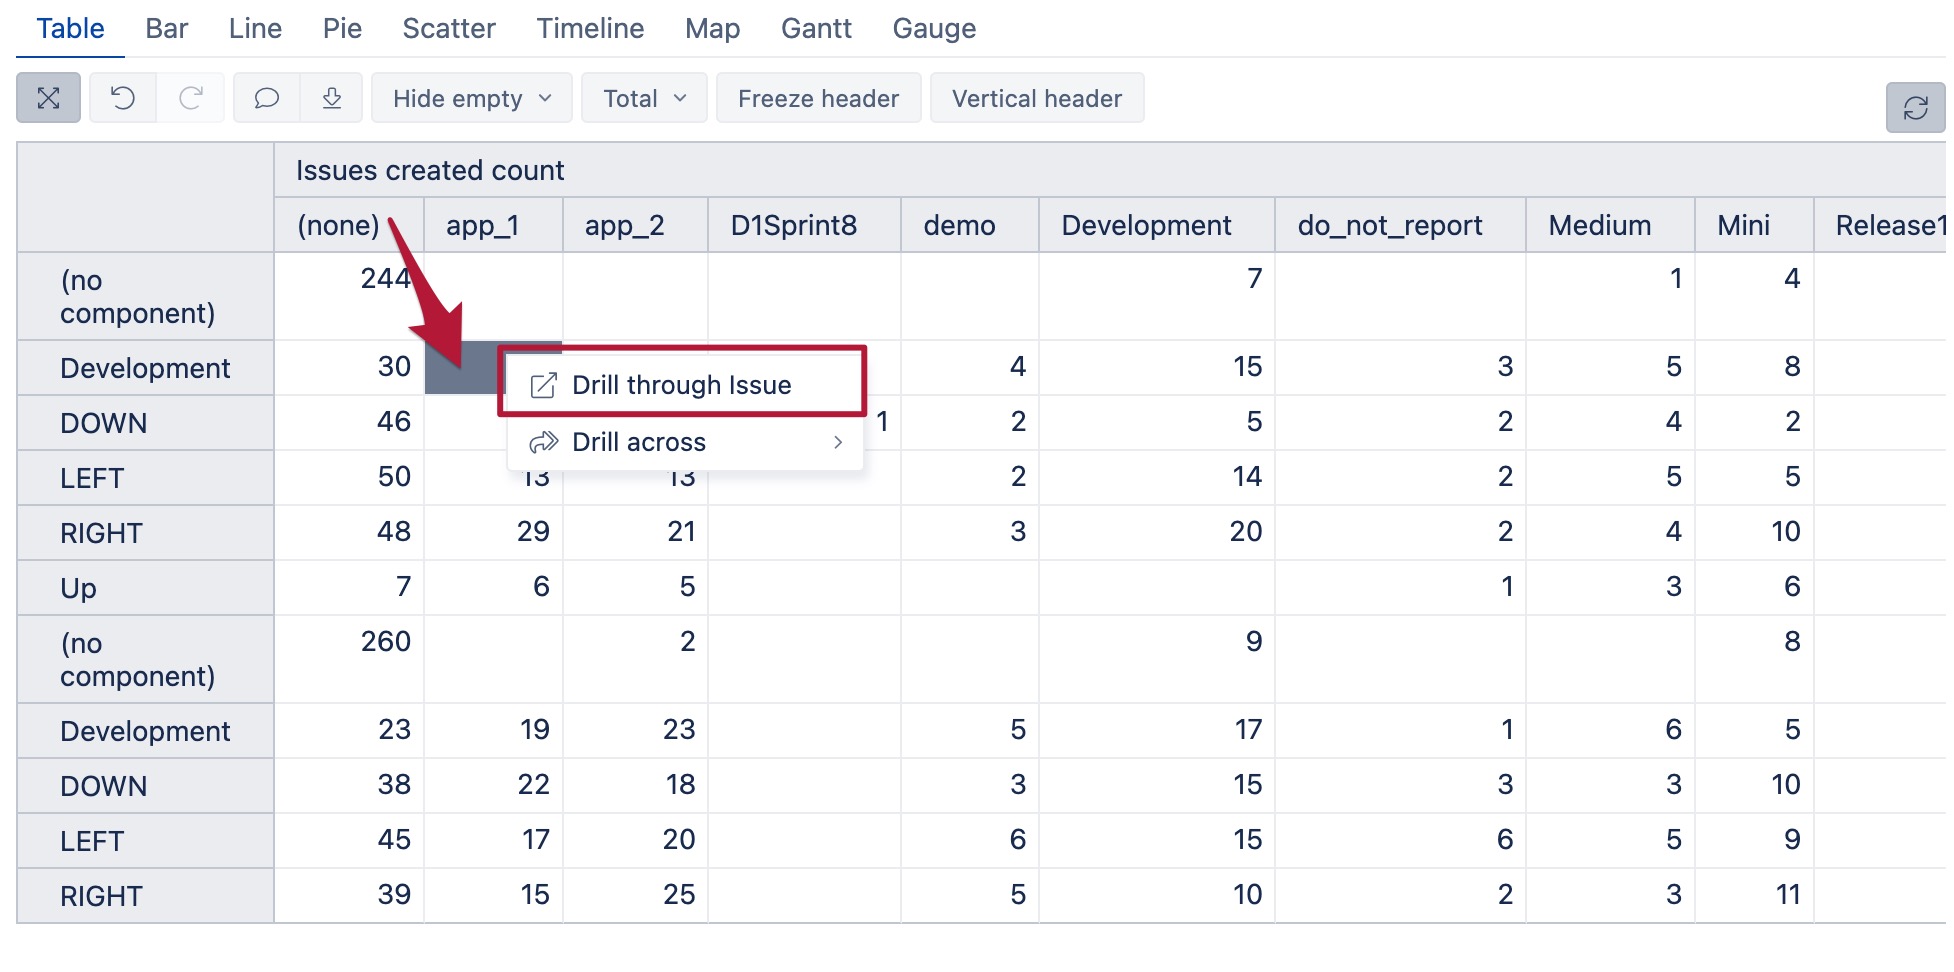The image size is (1954, 972).
Task: Click the external-link icon beside Drill through Issue
Action: pos(542,384)
